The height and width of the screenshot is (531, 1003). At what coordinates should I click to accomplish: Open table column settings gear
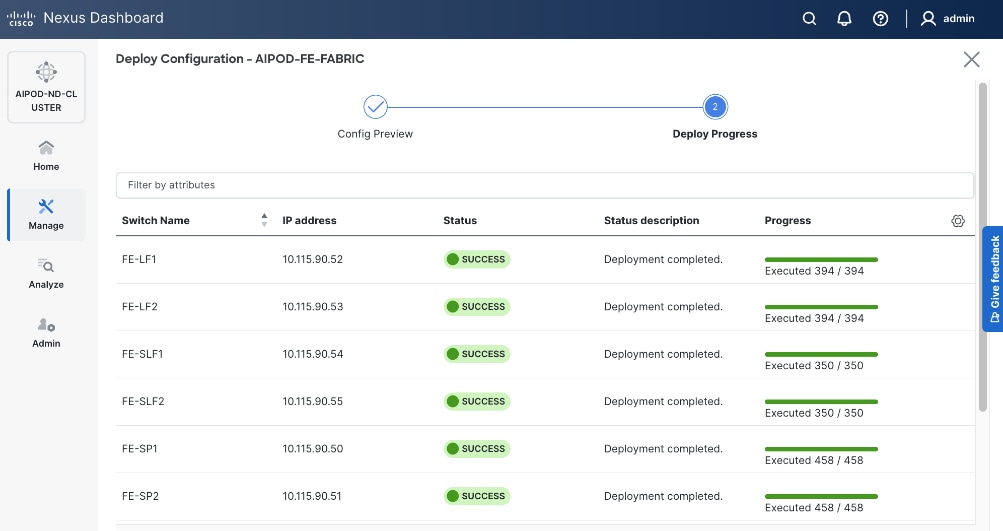coord(957,221)
